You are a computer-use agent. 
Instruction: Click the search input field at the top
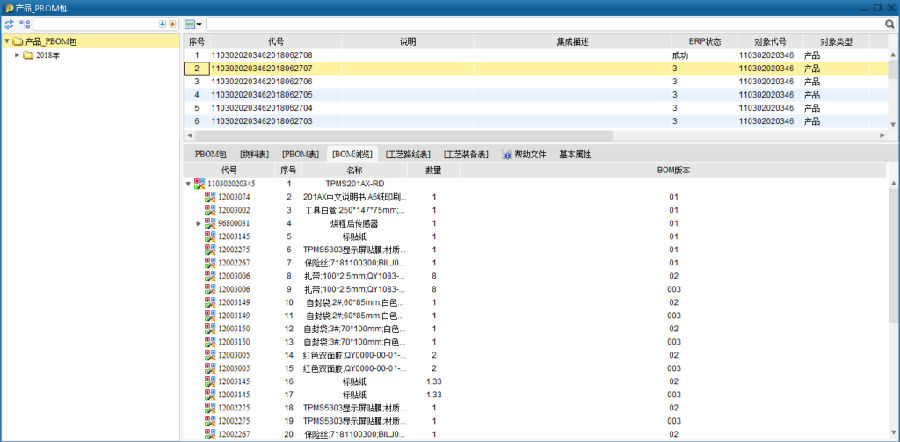pyautogui.click(x=540, y=22)
